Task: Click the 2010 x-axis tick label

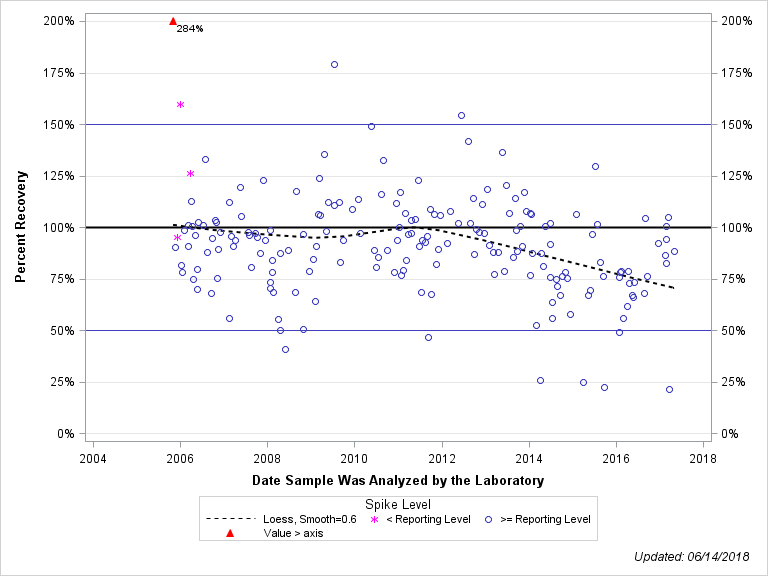Action: point(354,458)
